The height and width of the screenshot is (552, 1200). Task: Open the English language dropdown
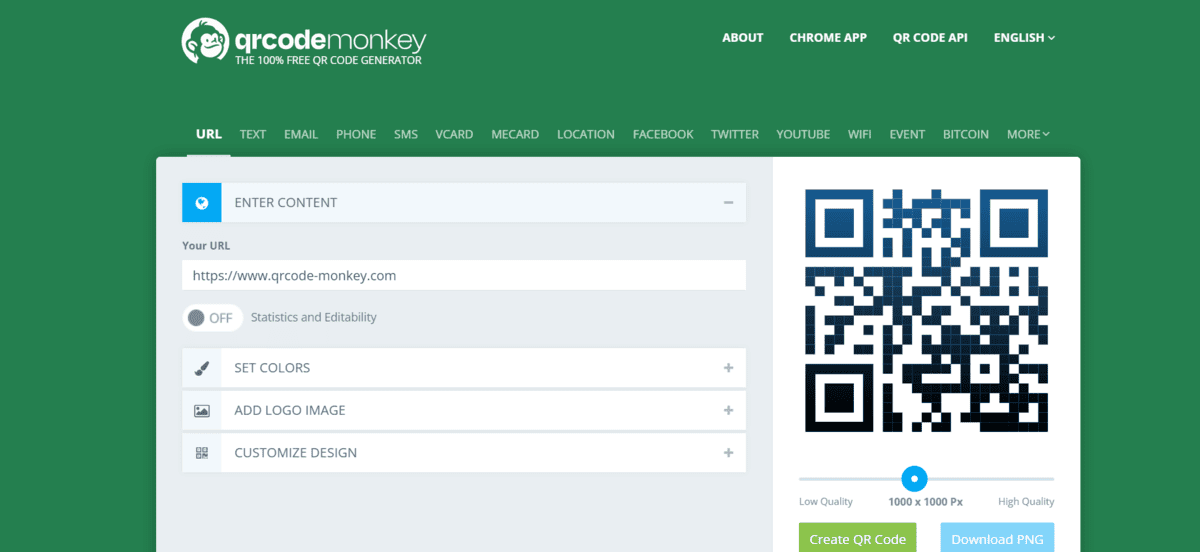[1024, 38]
